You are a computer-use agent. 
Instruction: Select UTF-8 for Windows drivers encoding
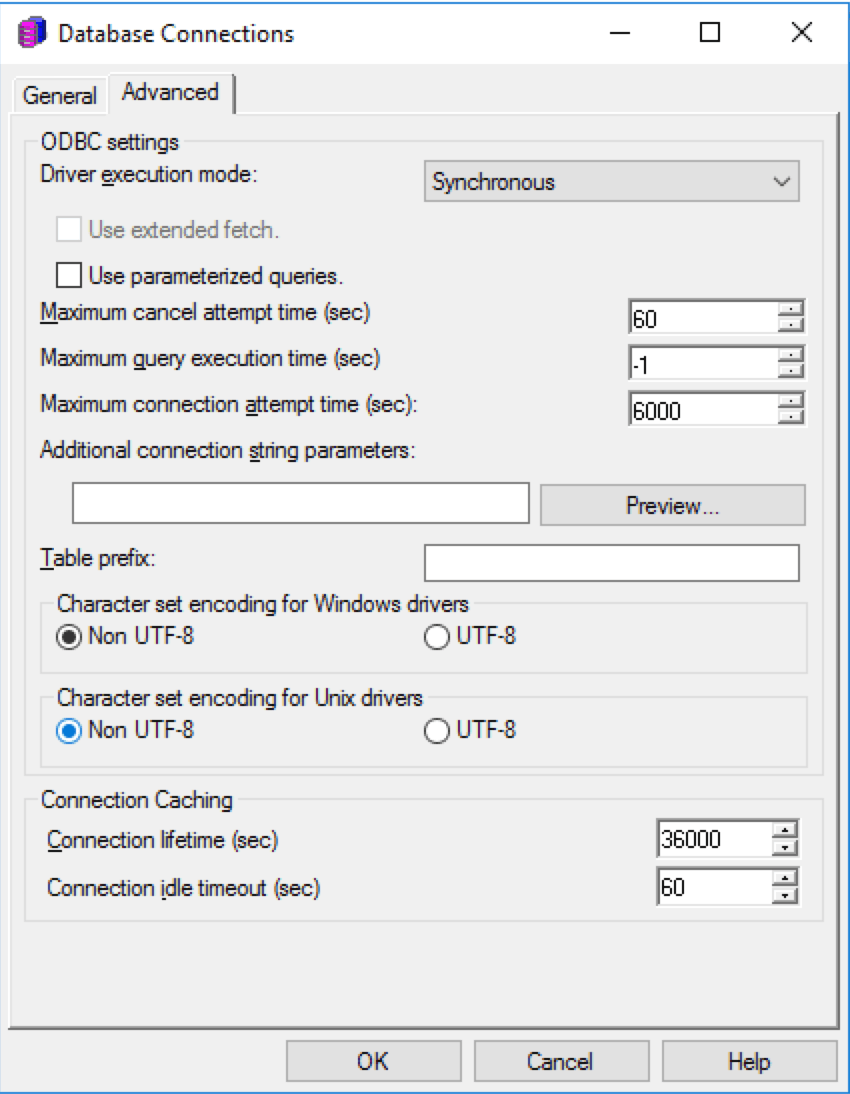click(x=436, y=637)
